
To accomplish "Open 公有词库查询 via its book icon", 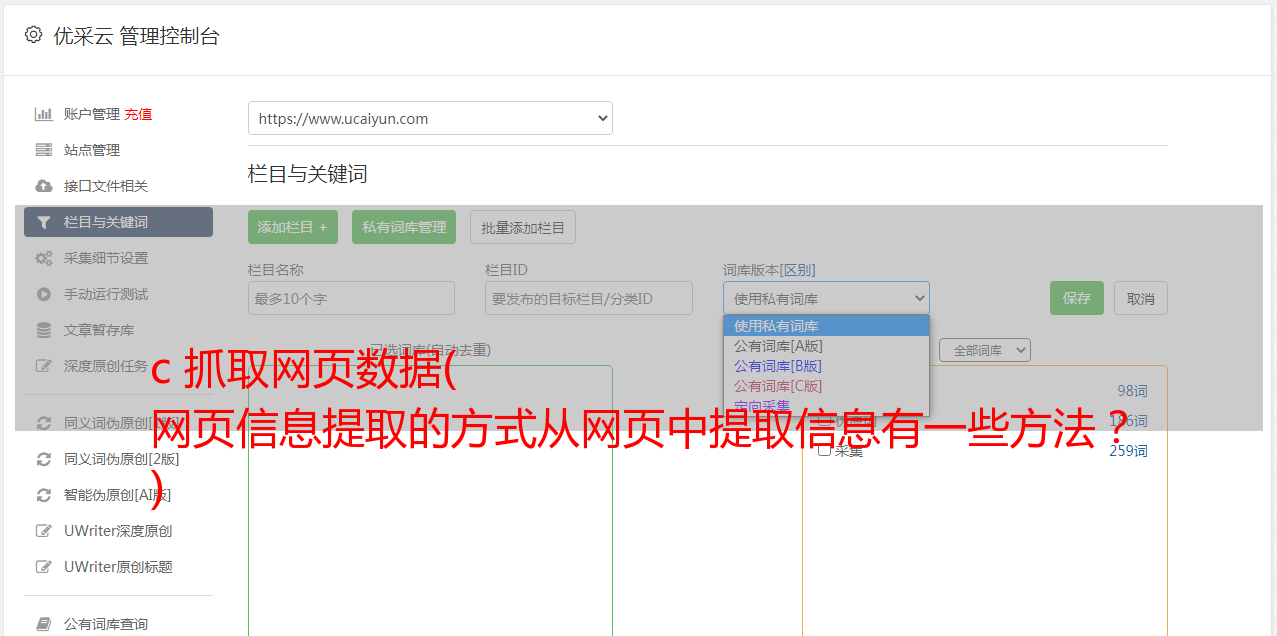I will click(x=44, y=624).
